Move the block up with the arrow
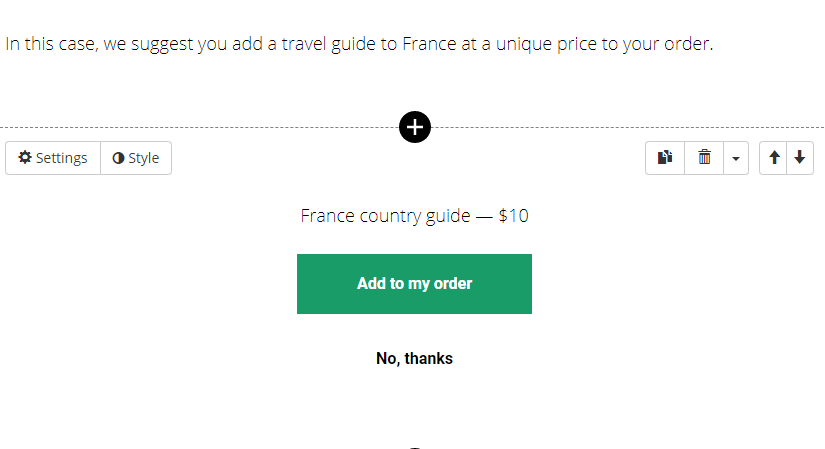Viewport: 825px width, 449px height. 773,157
